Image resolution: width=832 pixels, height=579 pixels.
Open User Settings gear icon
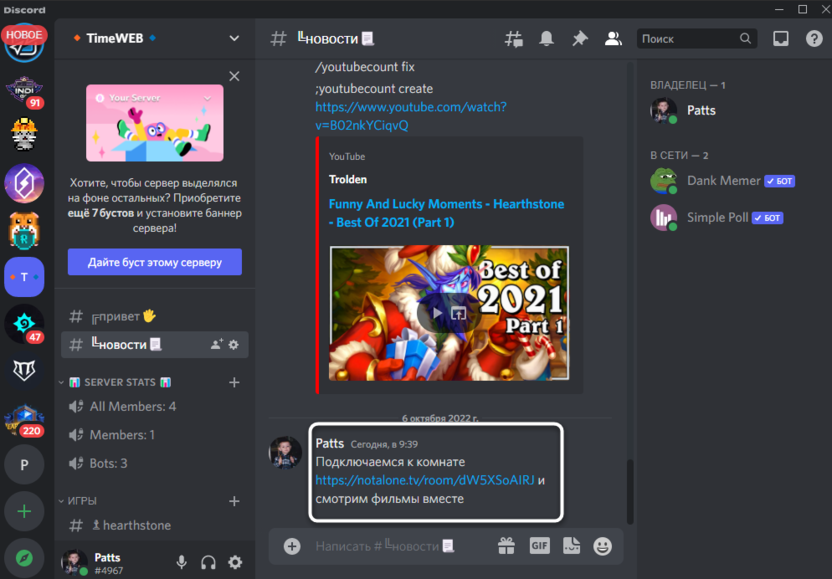pos(235,563)
